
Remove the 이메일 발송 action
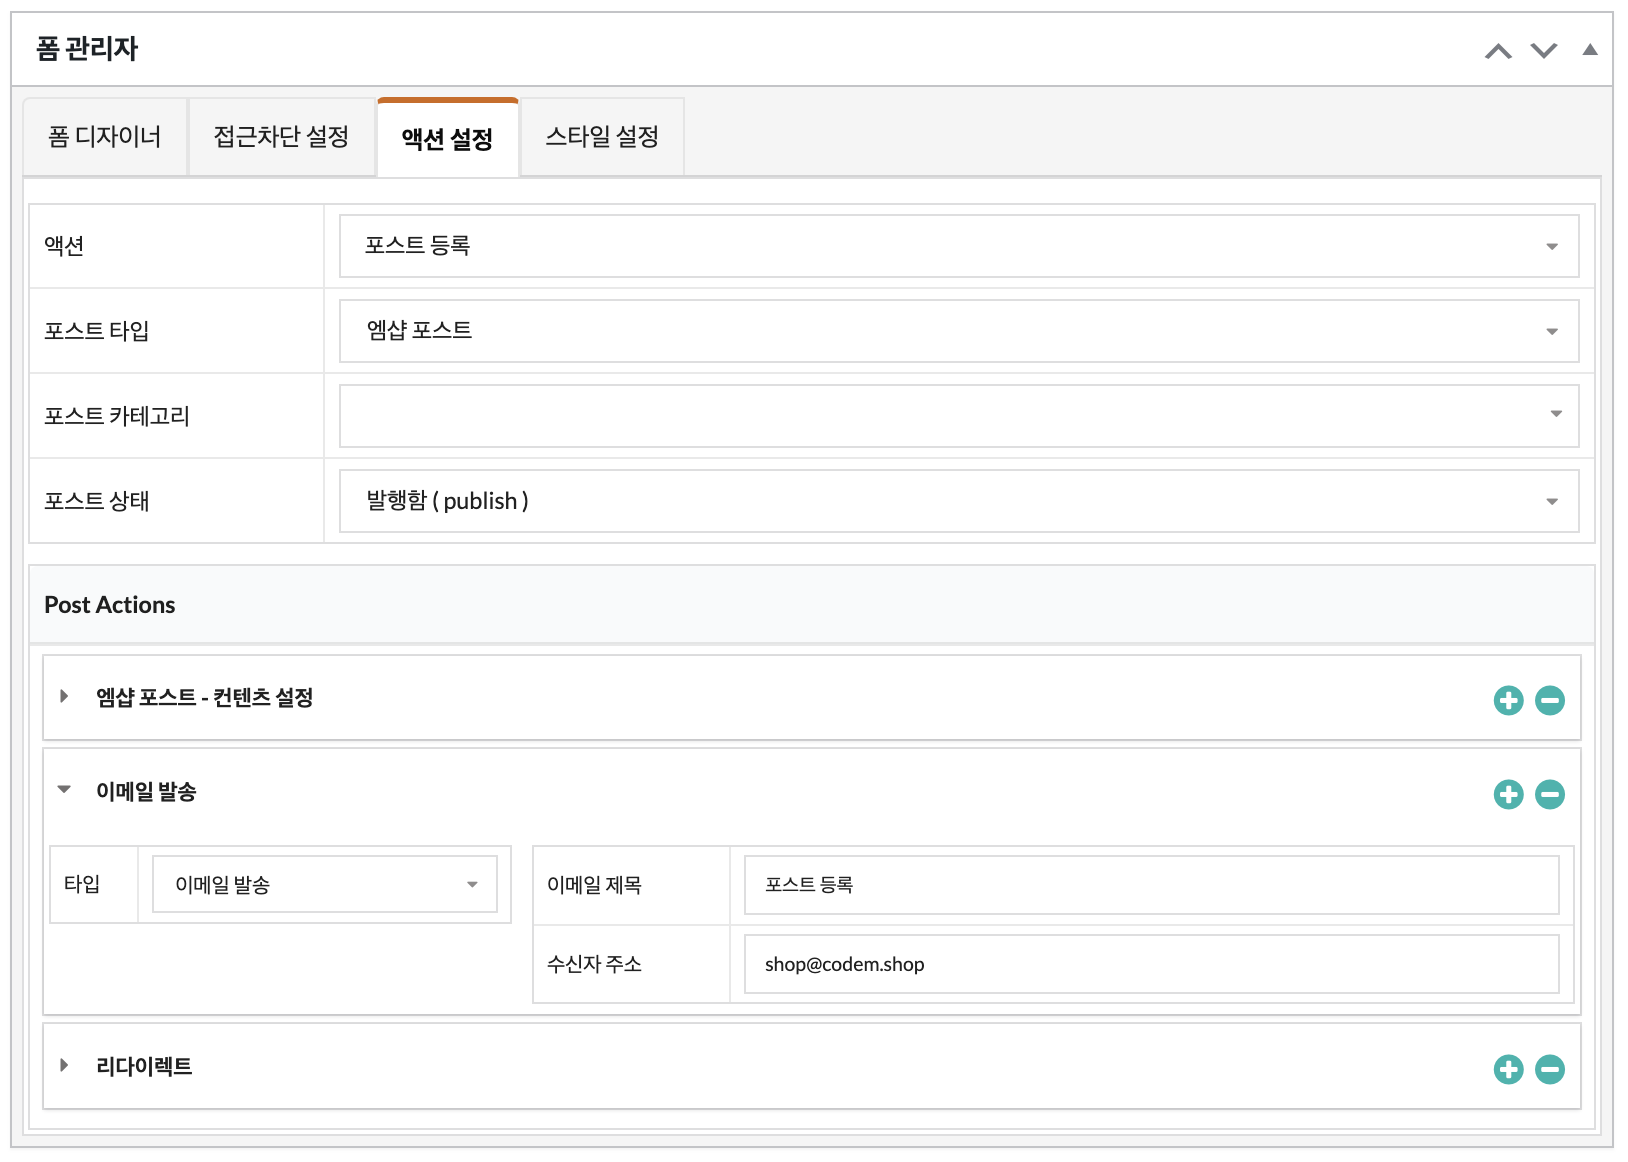(x=1550, y=794)
